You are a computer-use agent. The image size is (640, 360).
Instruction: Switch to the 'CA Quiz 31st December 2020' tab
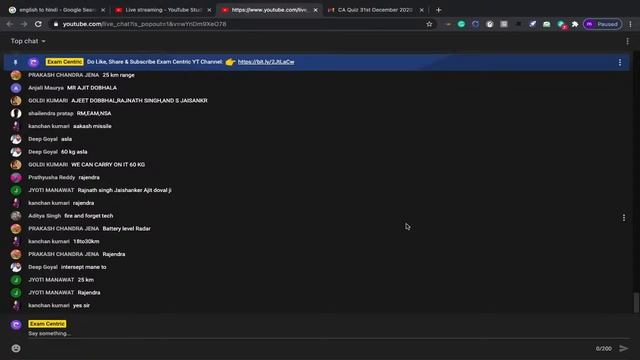376,10
